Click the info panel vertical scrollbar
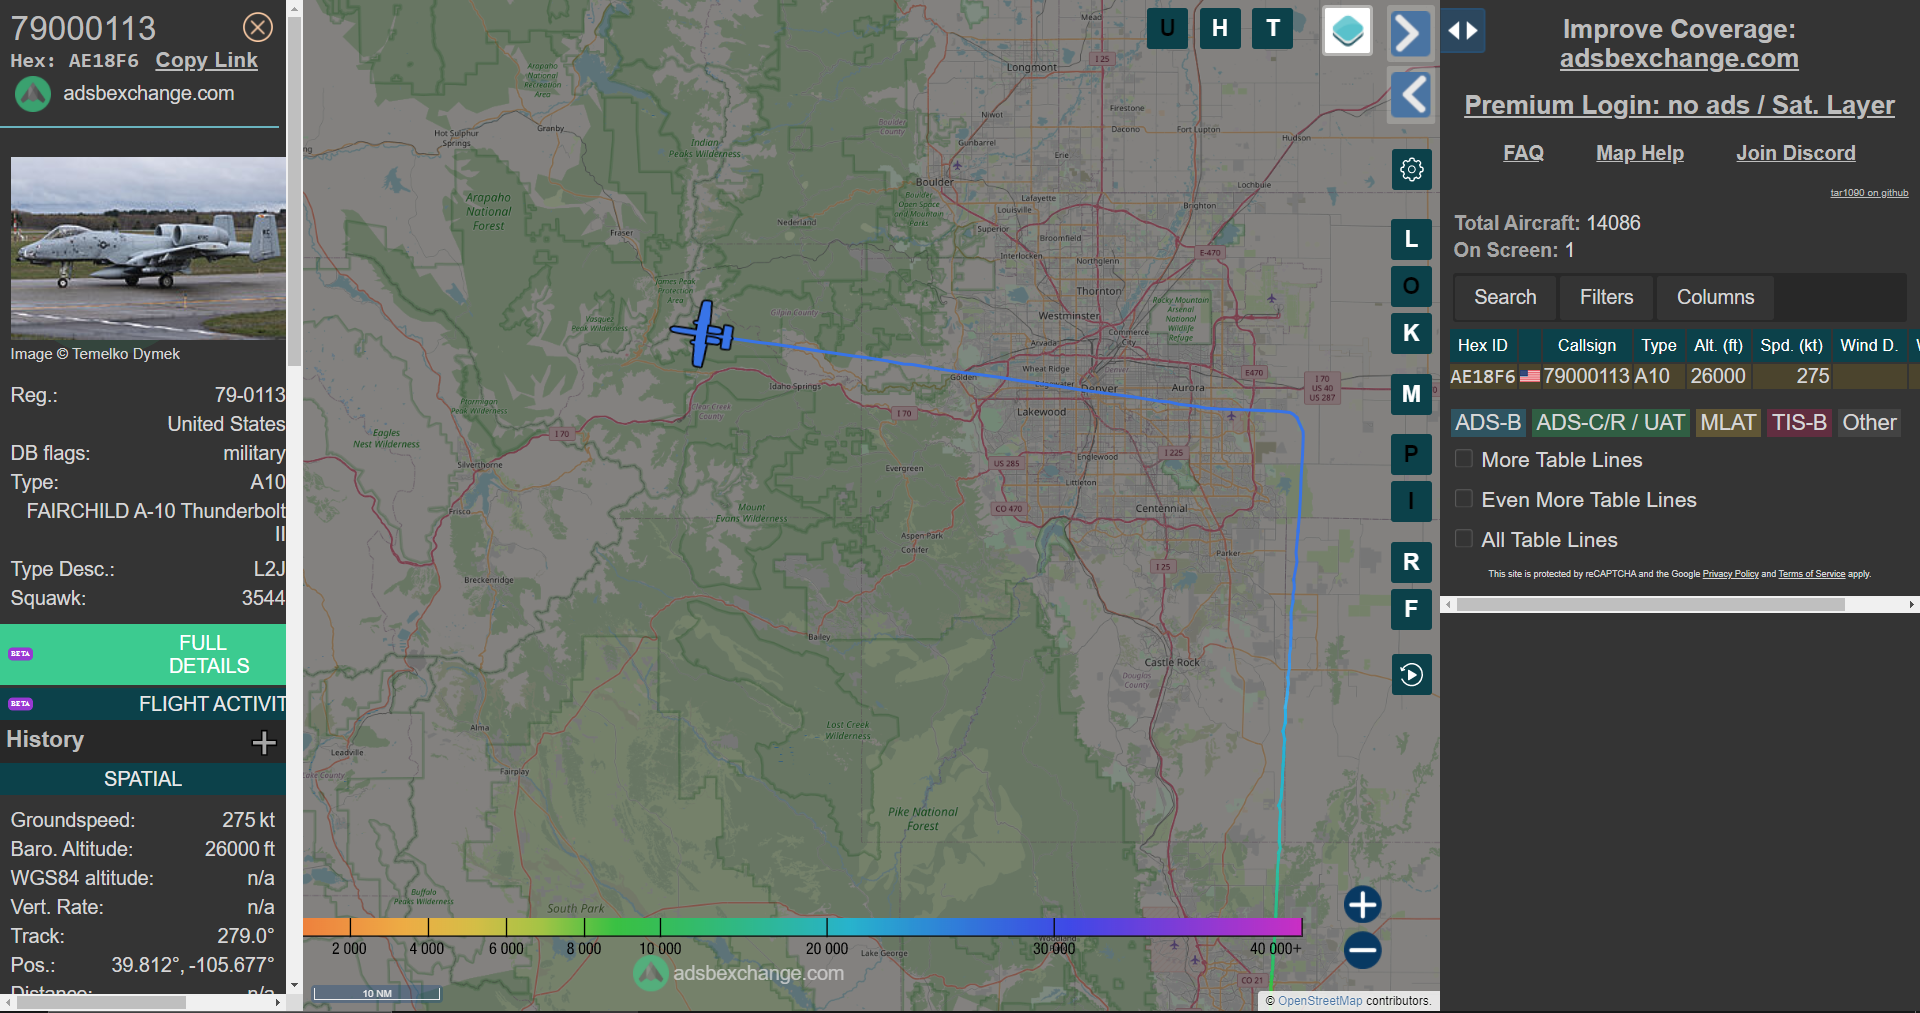The height and width of the screenshot is (1013, 1920). [294, 190]
